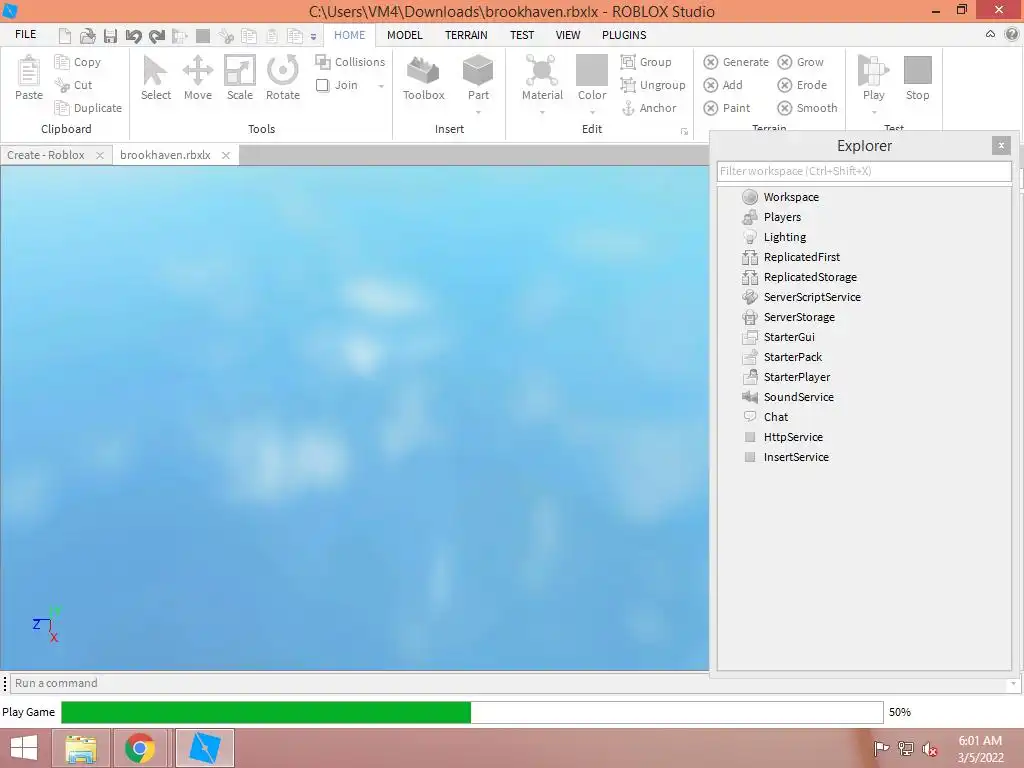Image resolution: width=1024 pixels, height=768 pixels.
Task: Expand the Material dropdown arrow
Action: 542,112
